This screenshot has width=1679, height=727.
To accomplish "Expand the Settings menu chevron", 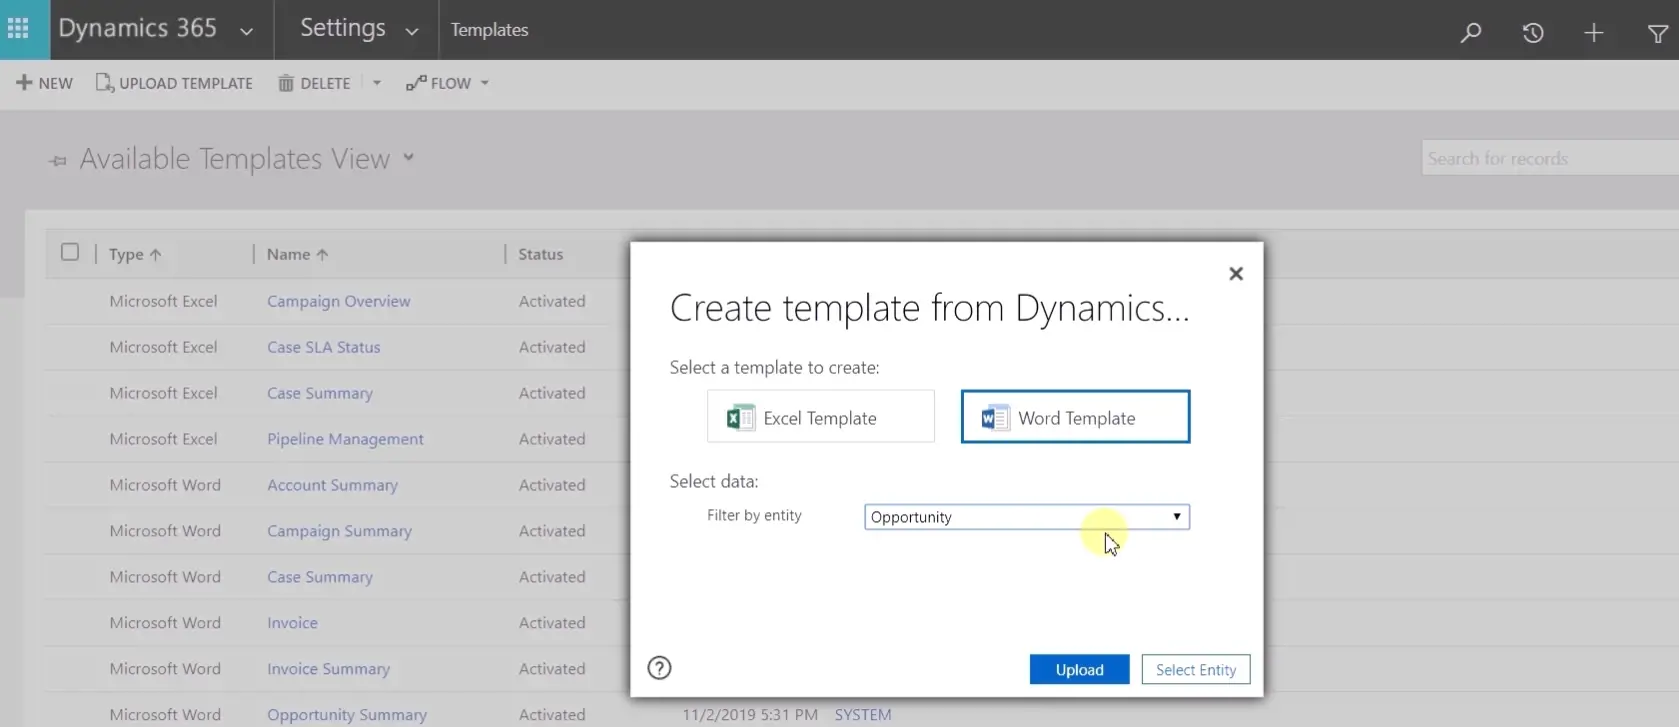I will coord(411,32).
